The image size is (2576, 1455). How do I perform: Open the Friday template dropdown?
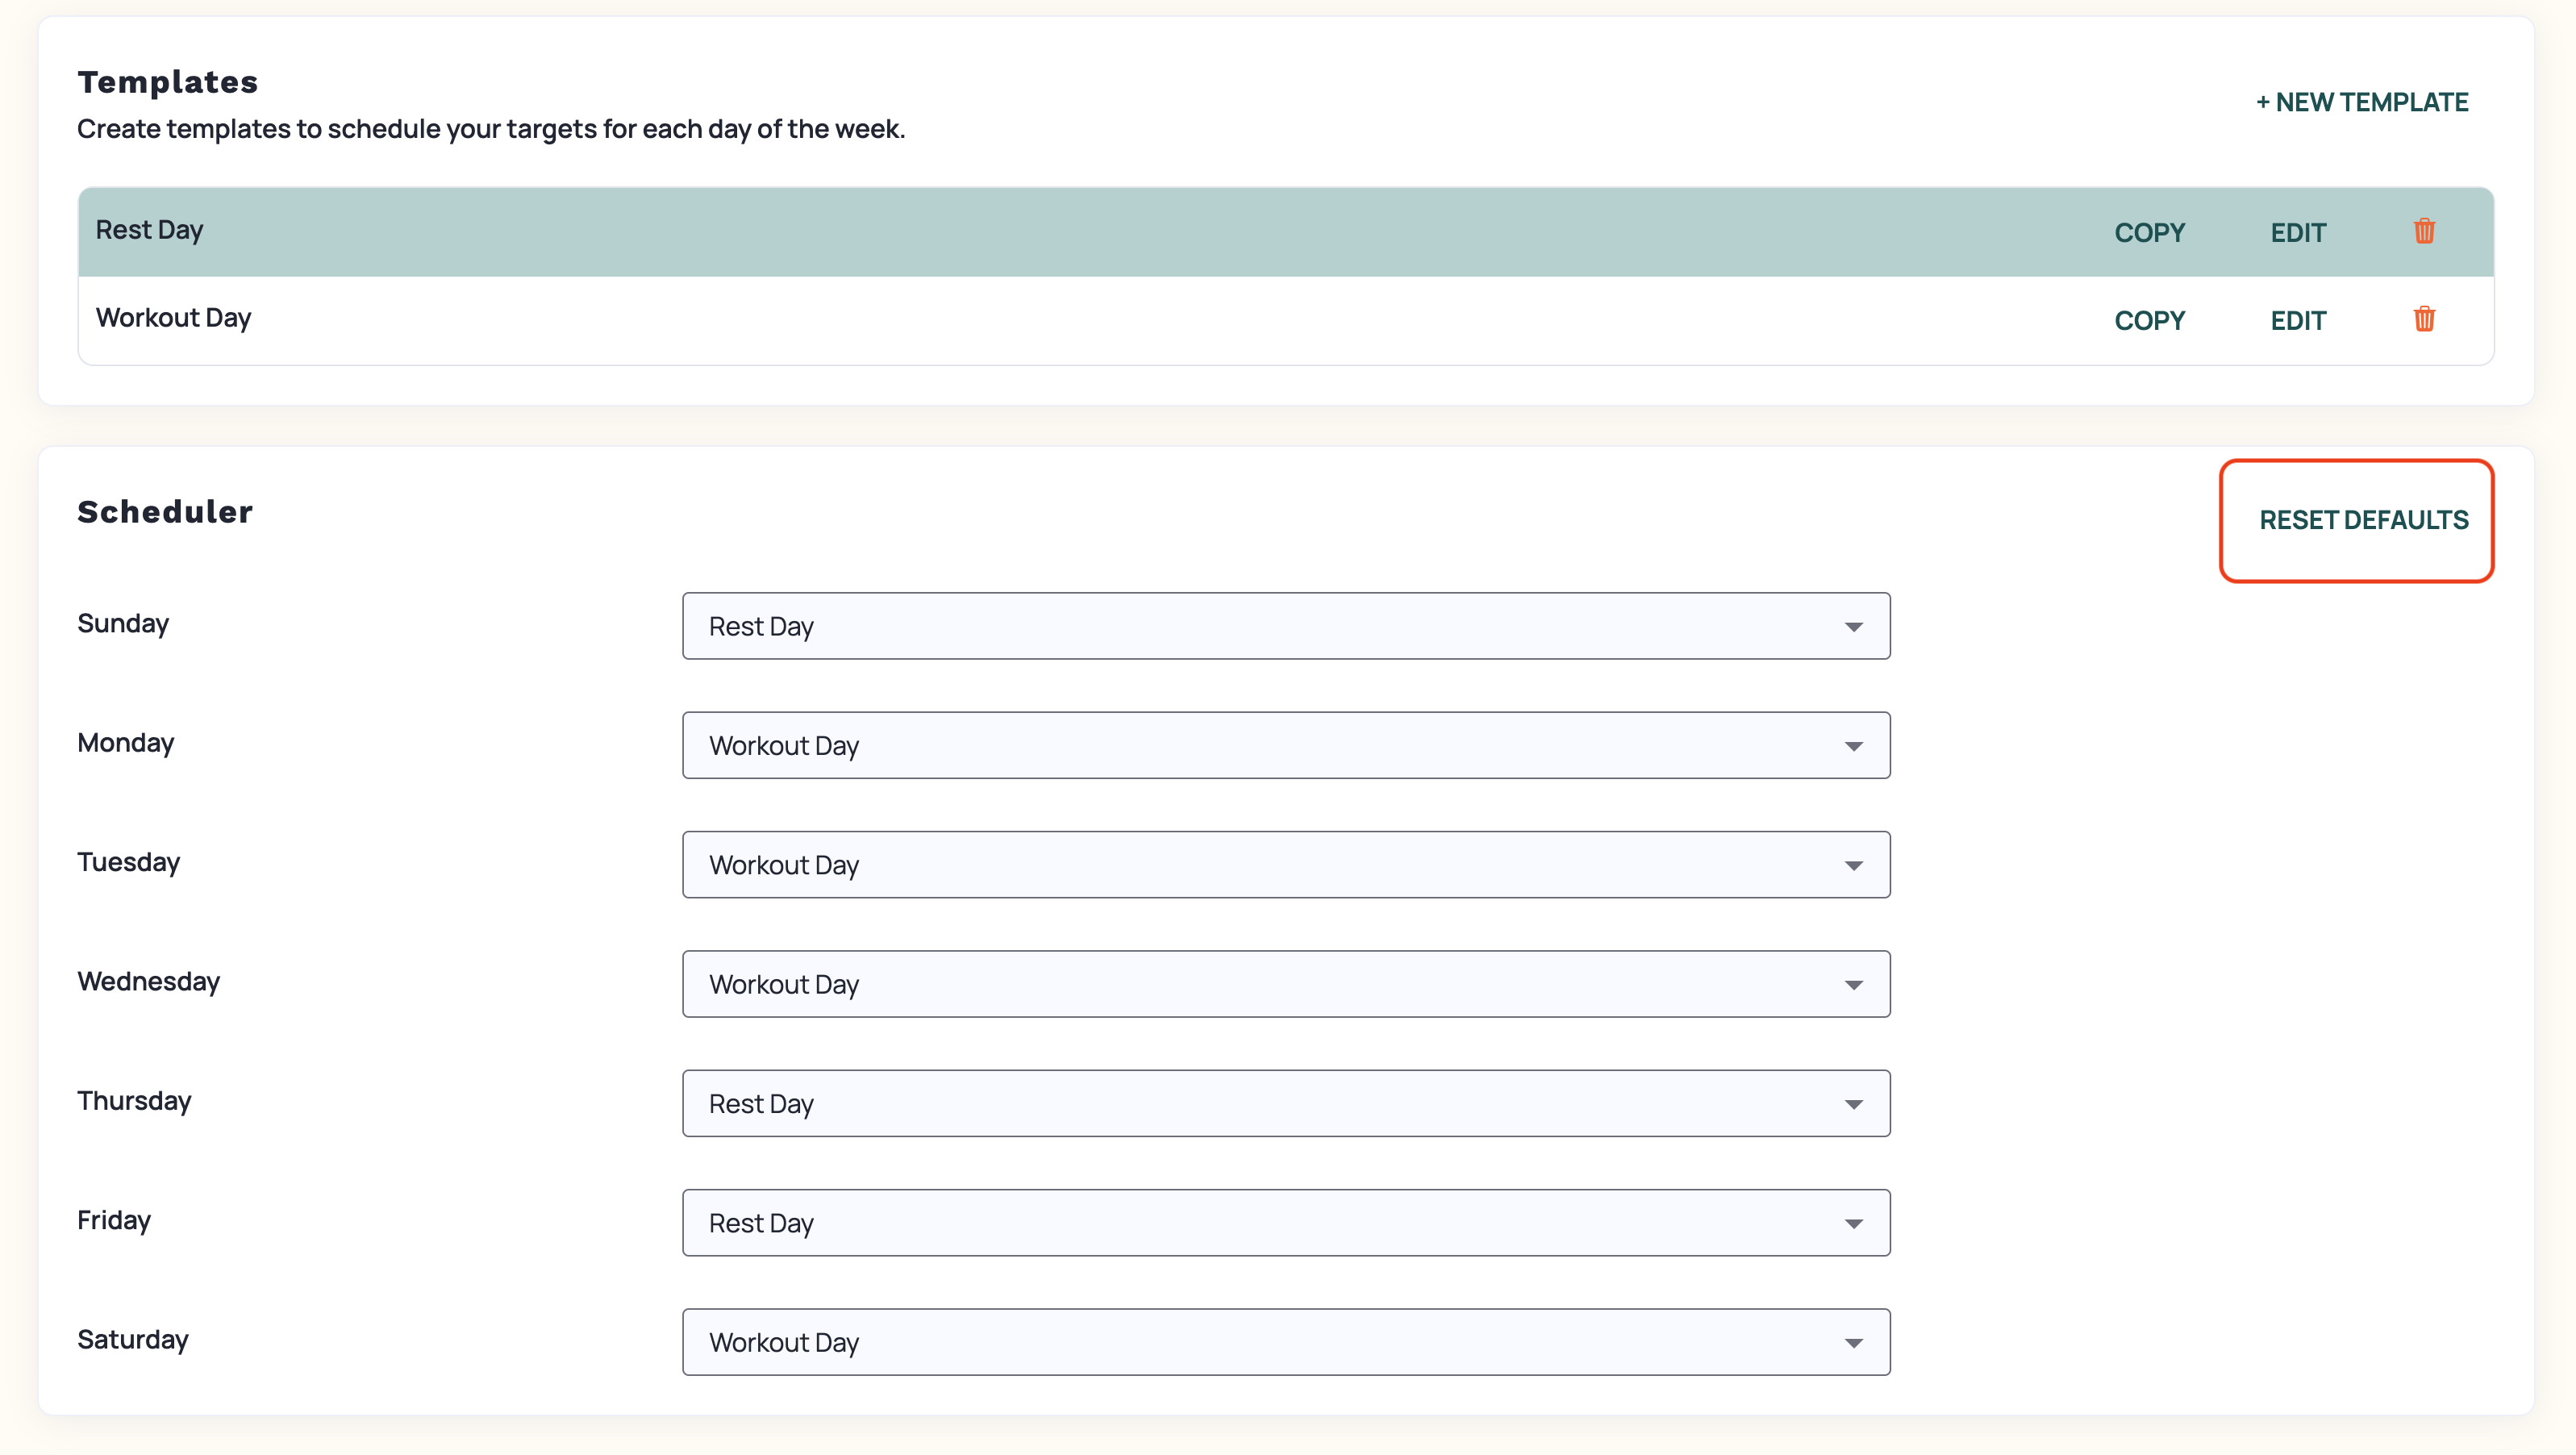pos(1286,1223)
